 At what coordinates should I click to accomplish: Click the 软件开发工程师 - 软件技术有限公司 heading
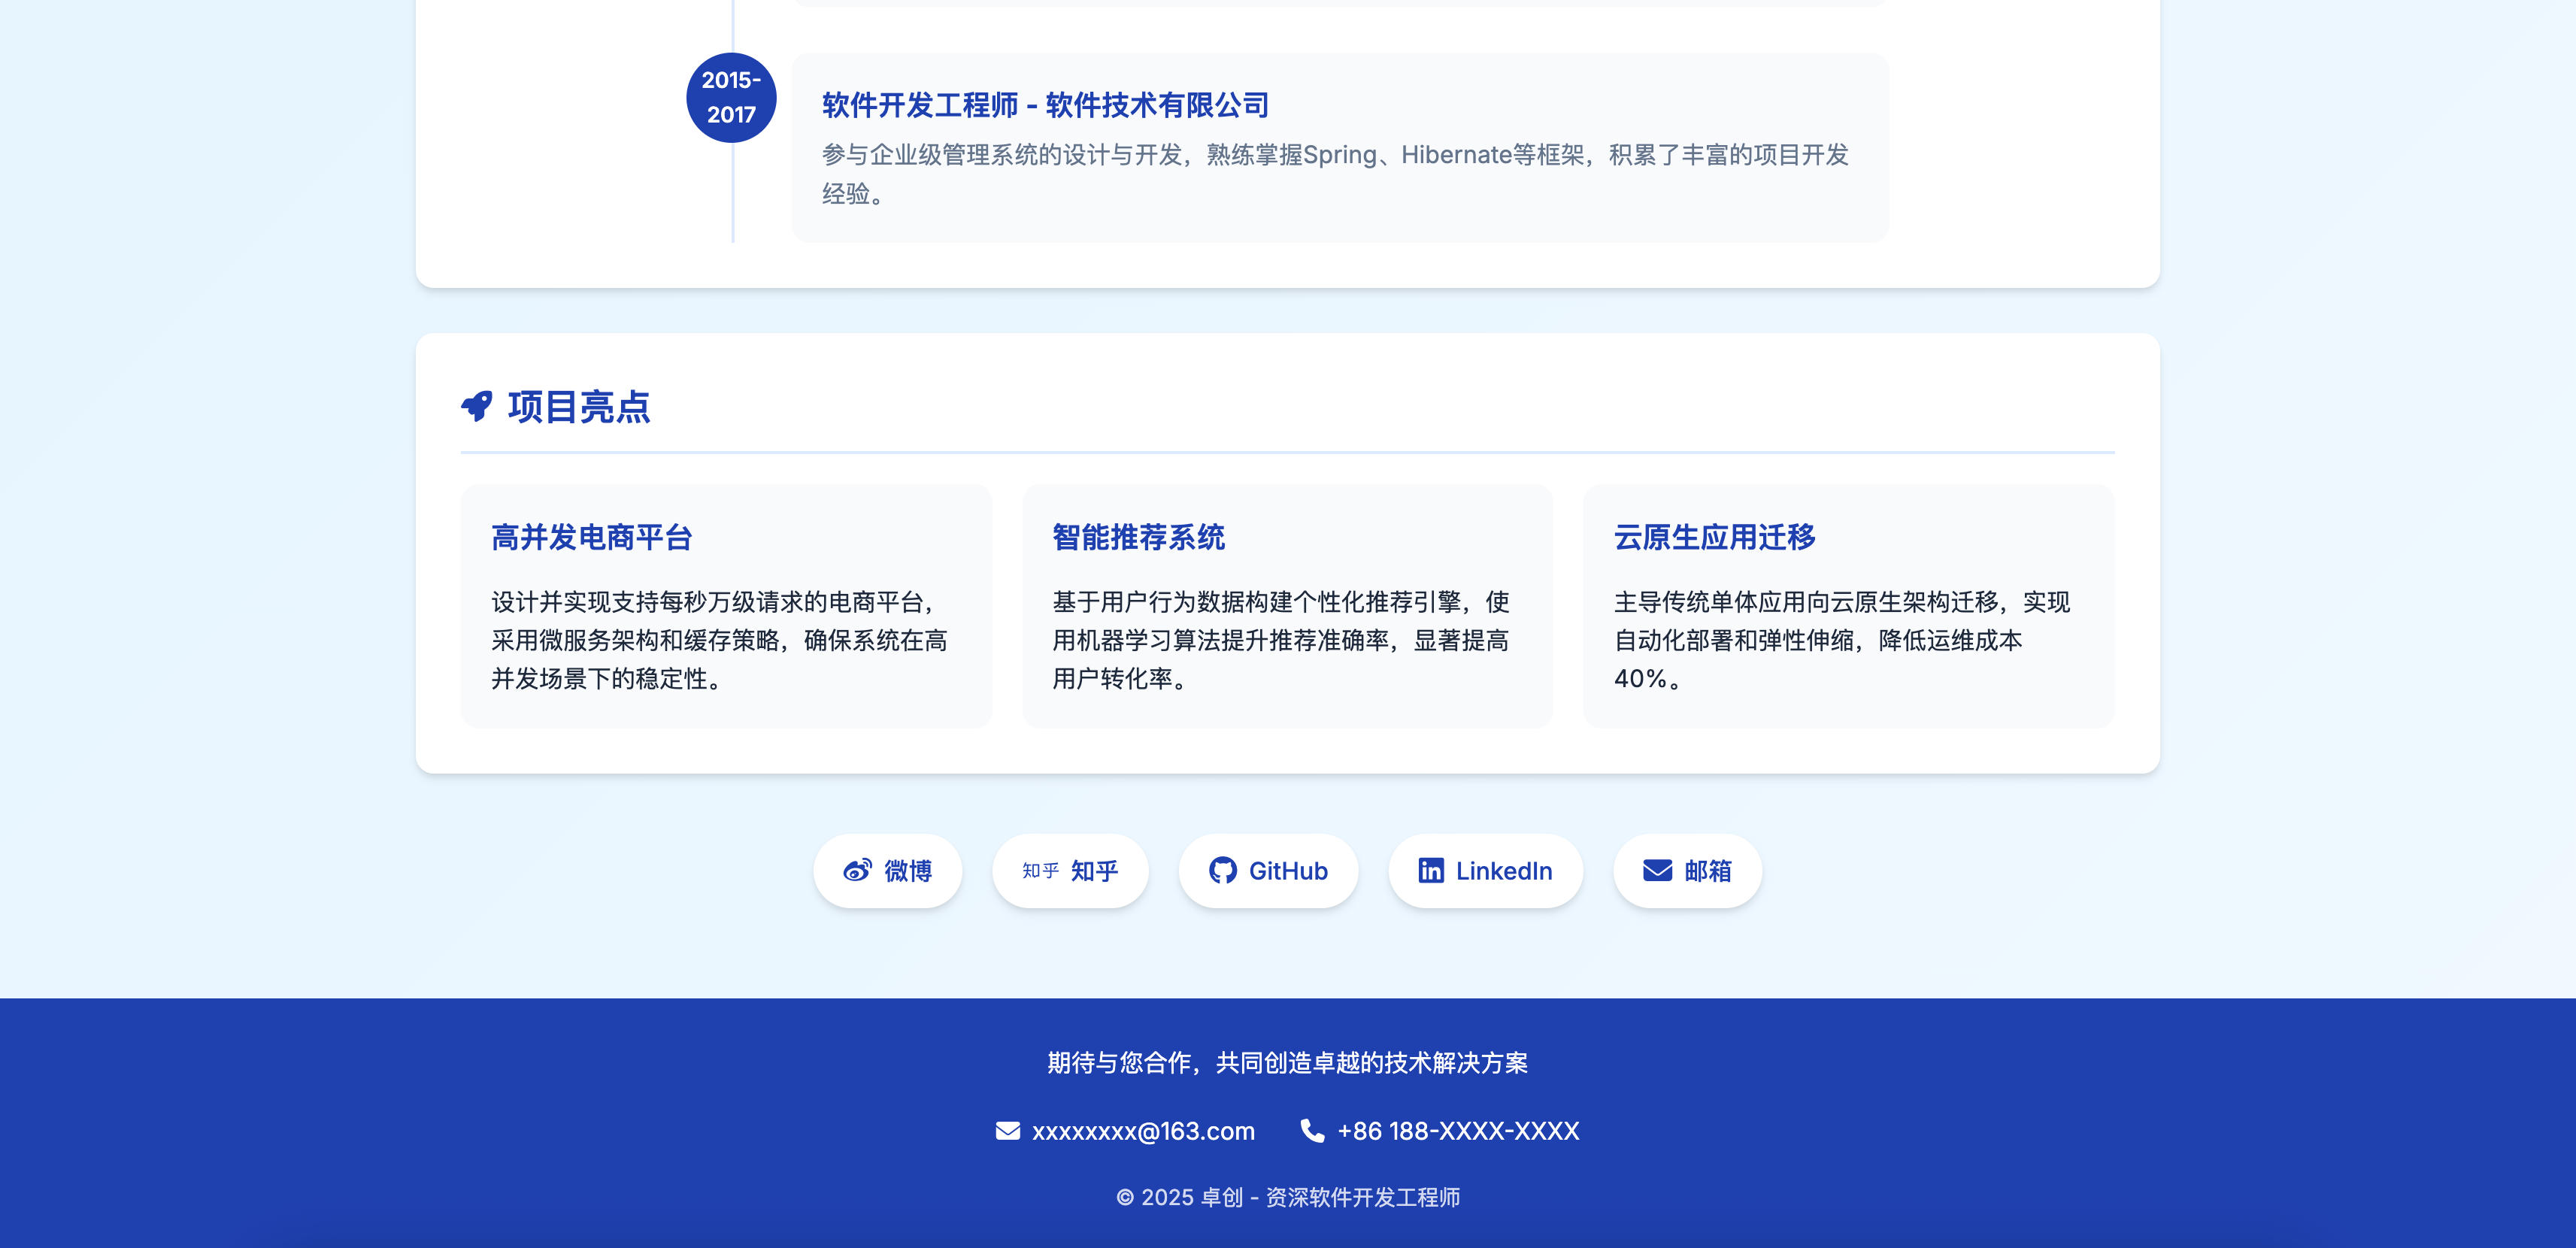pyautogui.click(x=1045, y=105)
